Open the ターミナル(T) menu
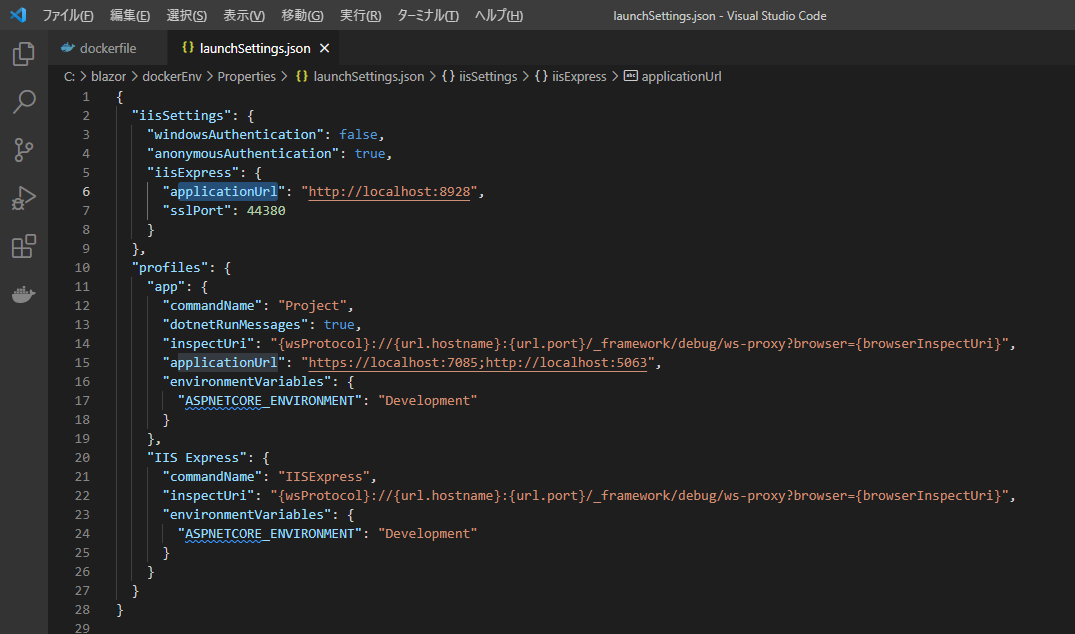Screen dimensions: 1075x634 coord(428,15)
